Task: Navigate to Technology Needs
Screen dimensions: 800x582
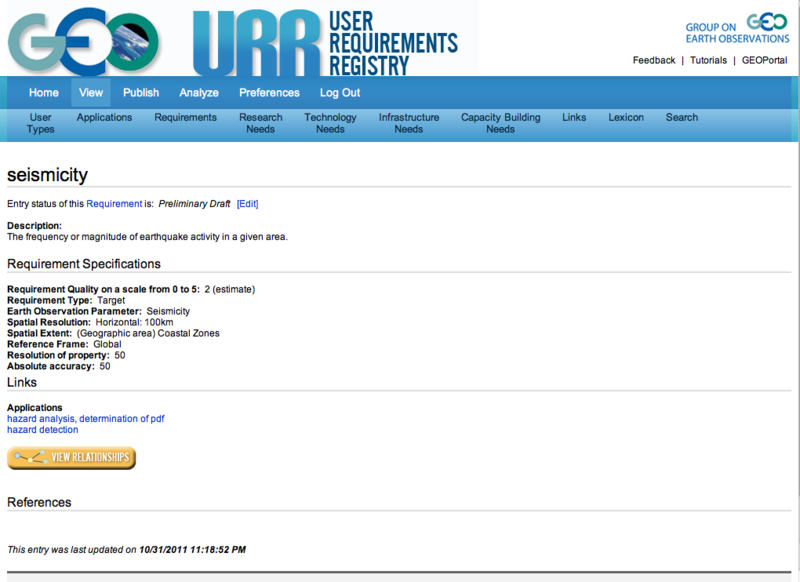Action: tap(330, 123)
